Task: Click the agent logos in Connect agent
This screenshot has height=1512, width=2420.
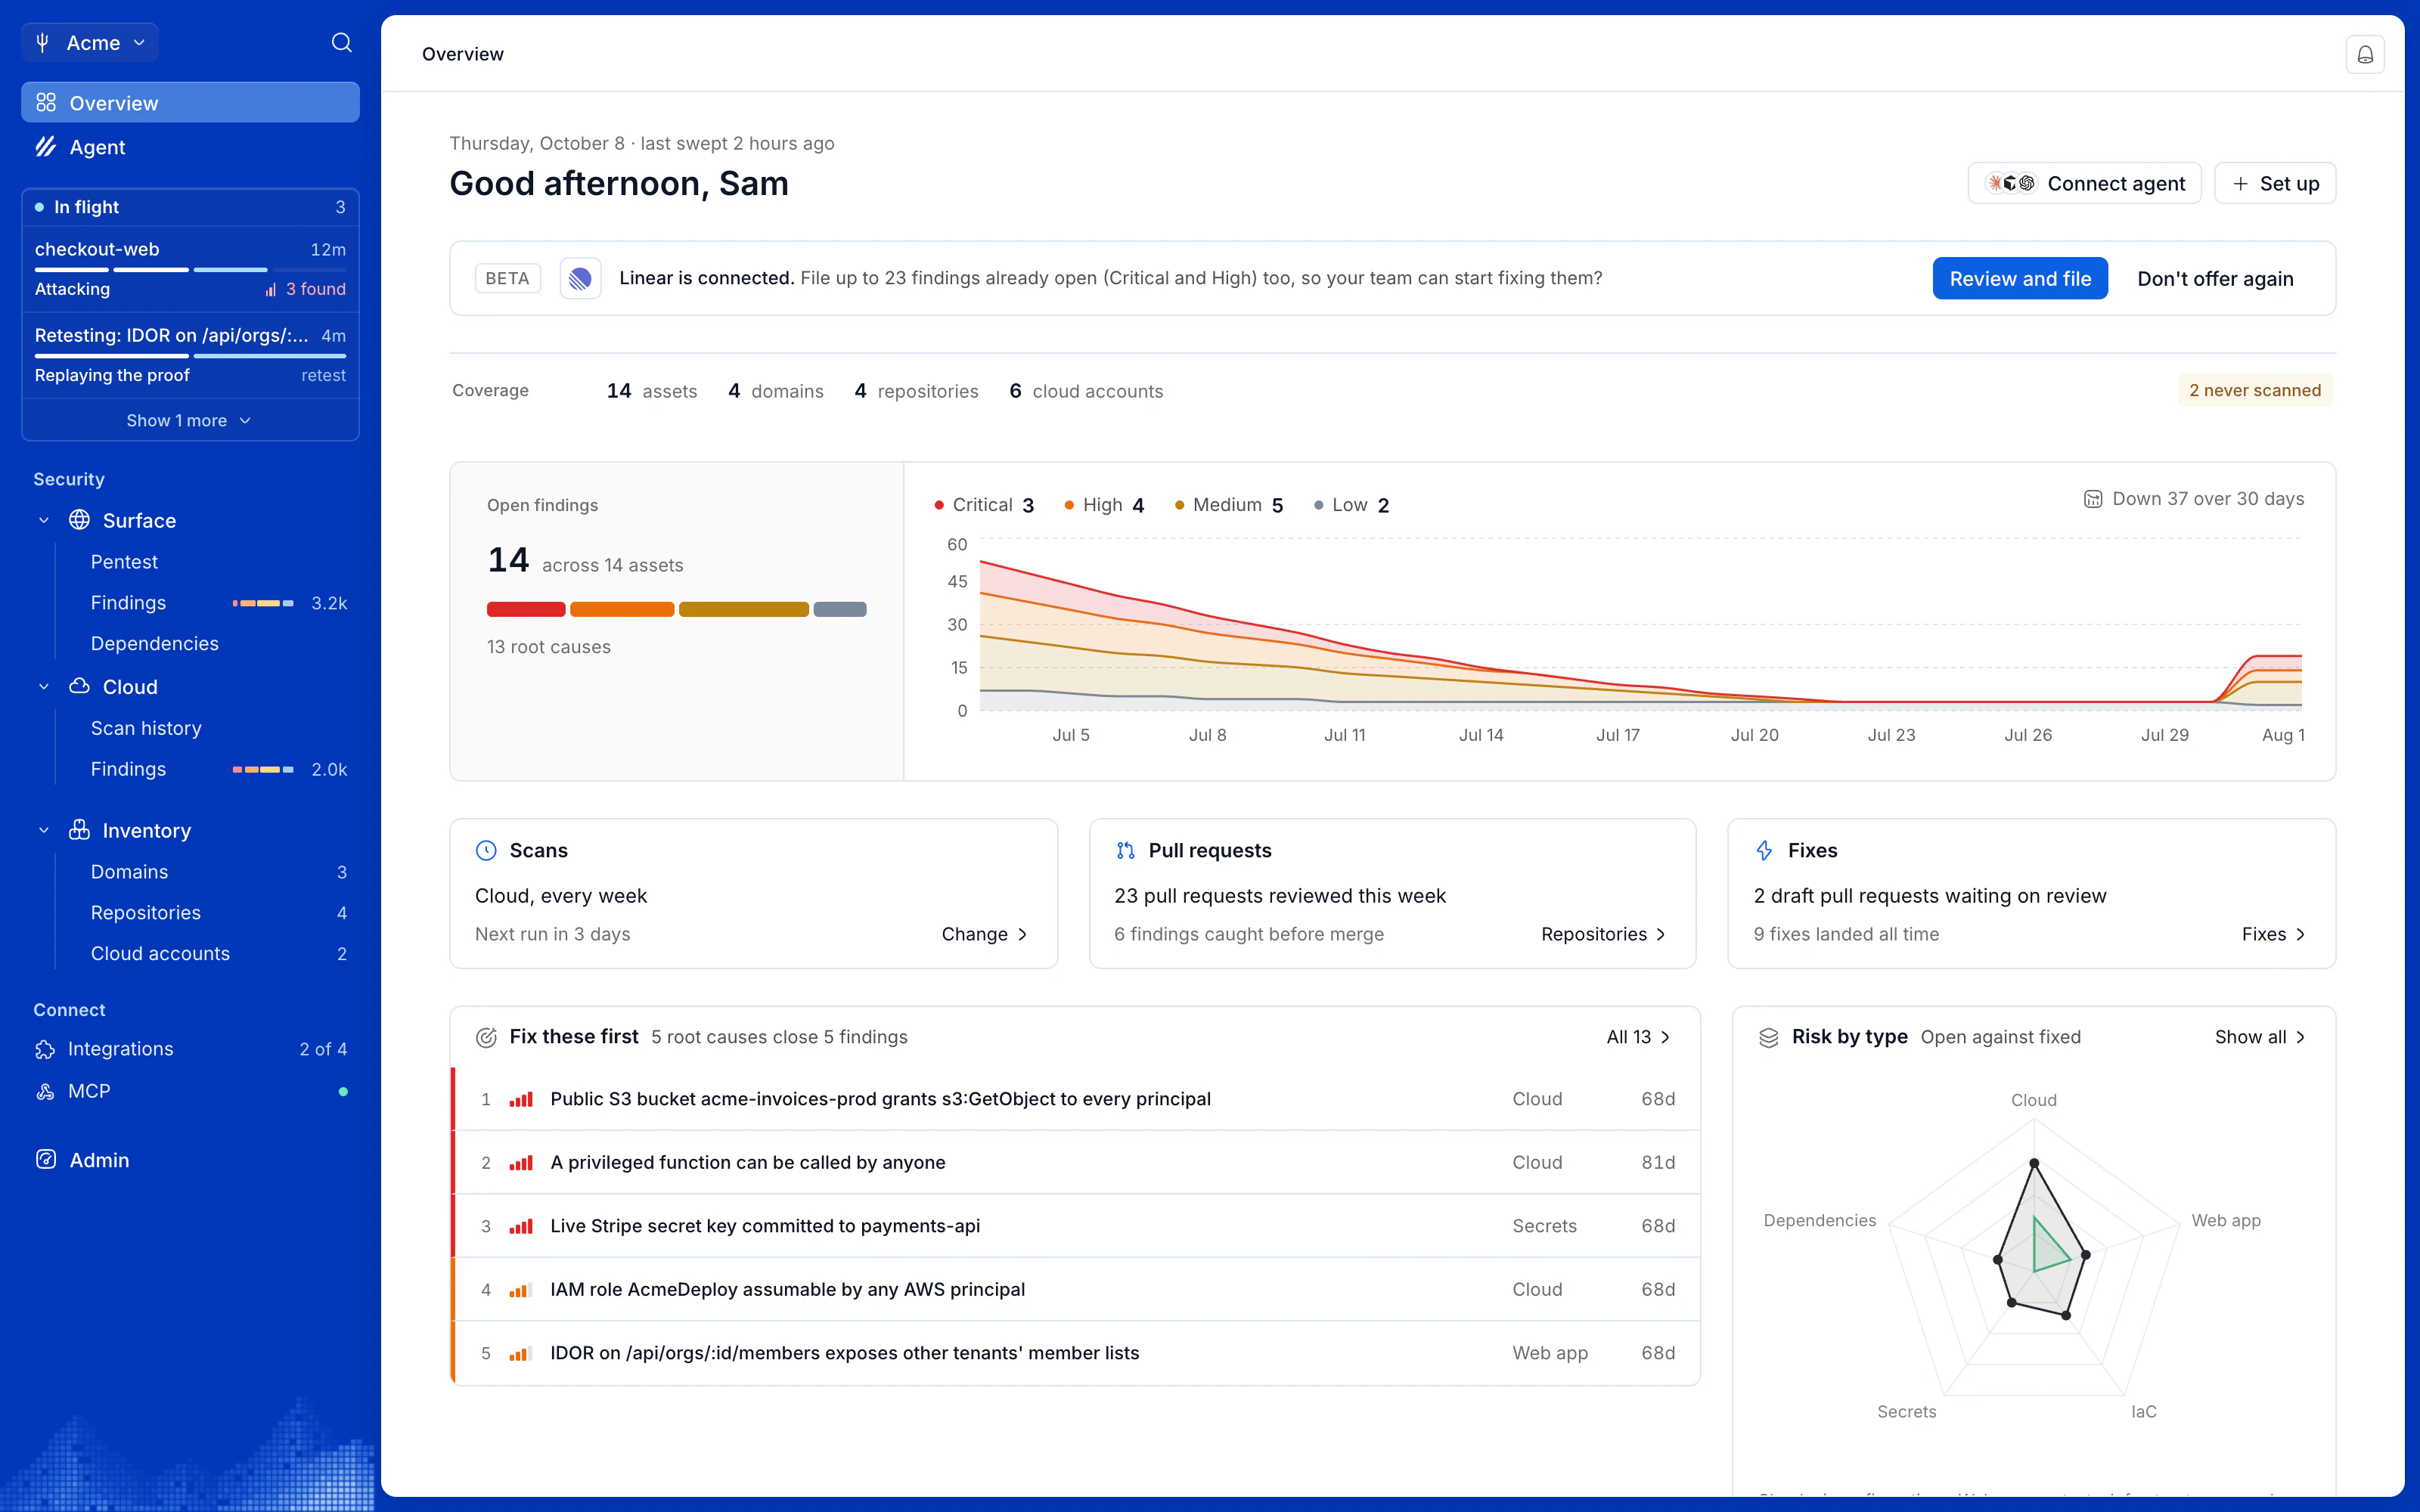Action: tap(2011, 183)
